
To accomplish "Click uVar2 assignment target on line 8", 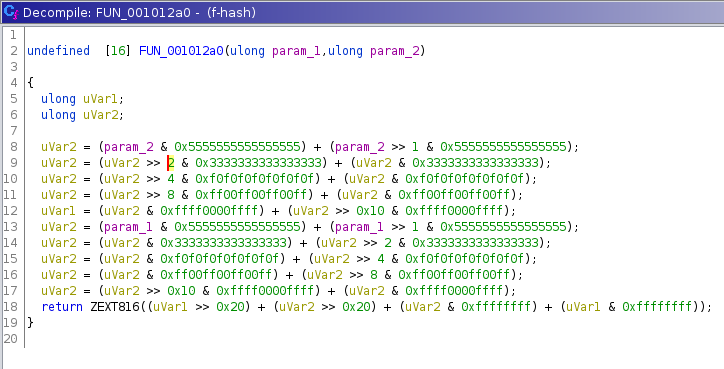I will coord(59,147).
